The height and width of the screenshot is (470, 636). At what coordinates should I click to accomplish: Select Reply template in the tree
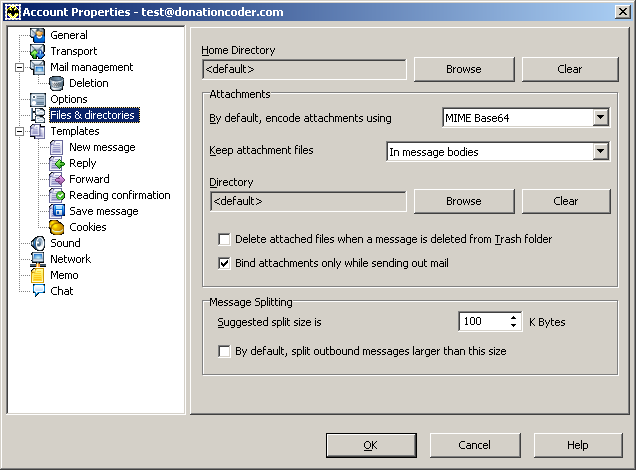82,163
